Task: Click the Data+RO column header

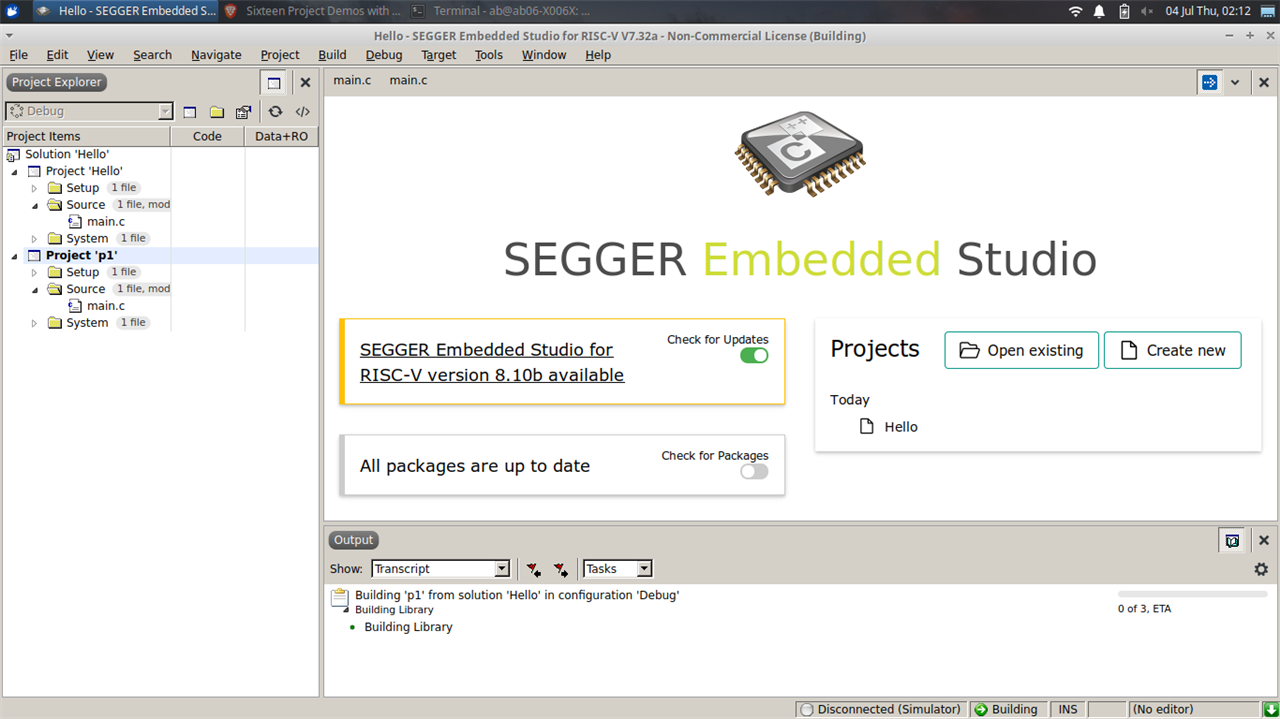Action: 282,136
